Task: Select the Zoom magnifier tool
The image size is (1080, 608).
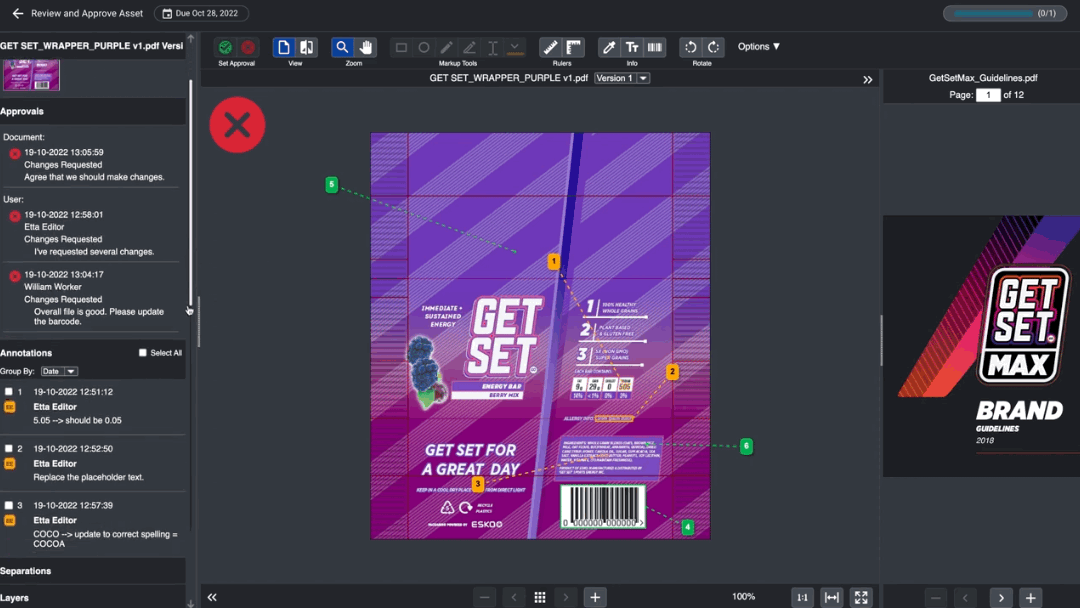Action: (341, 46)
